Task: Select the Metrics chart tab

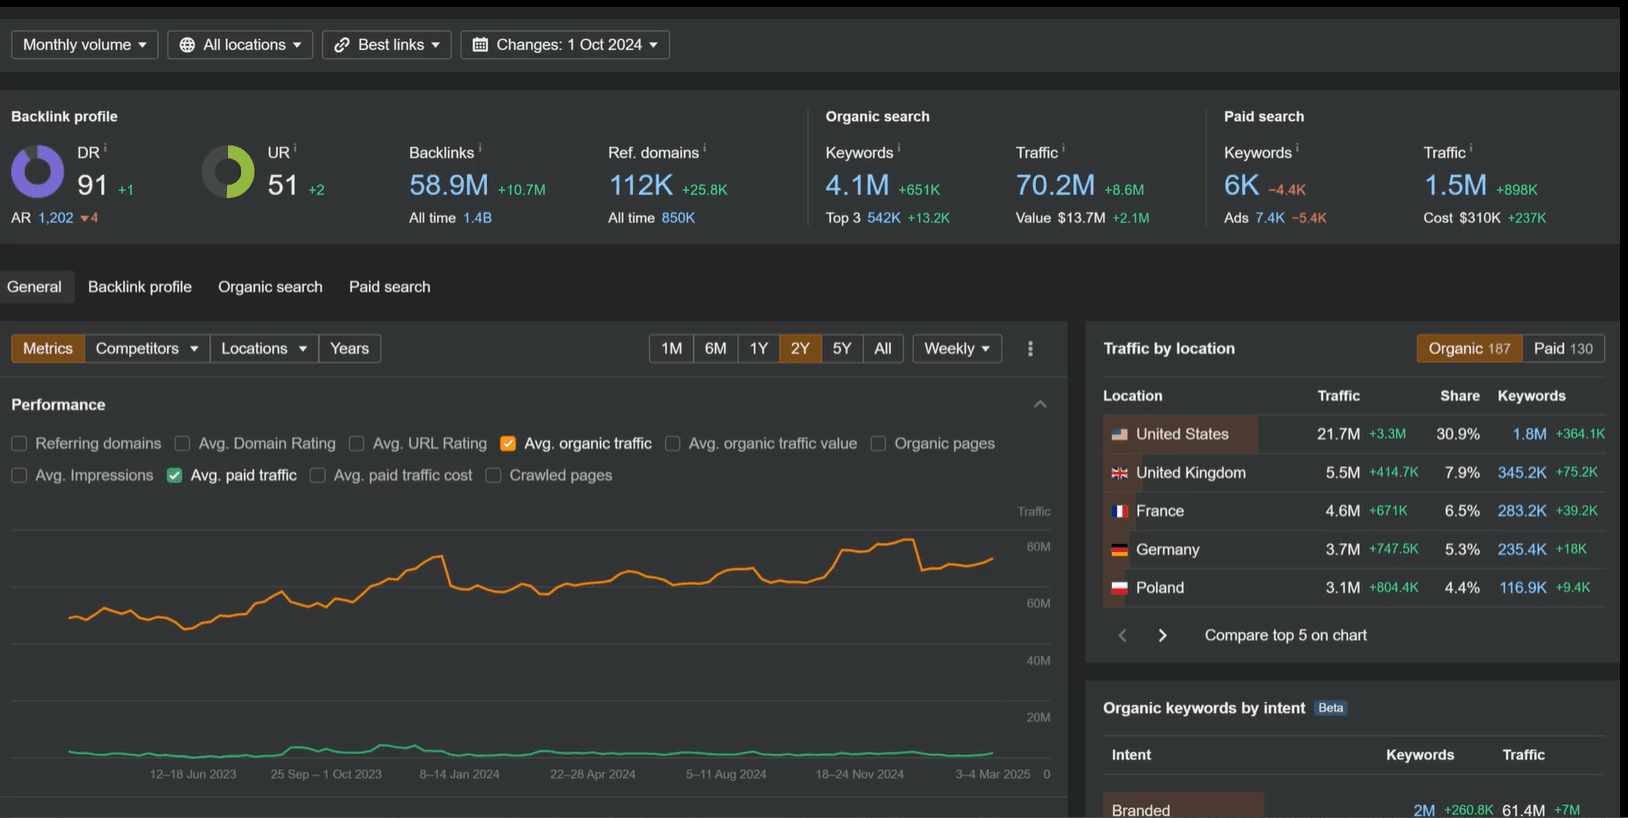Action: (48, 348)
